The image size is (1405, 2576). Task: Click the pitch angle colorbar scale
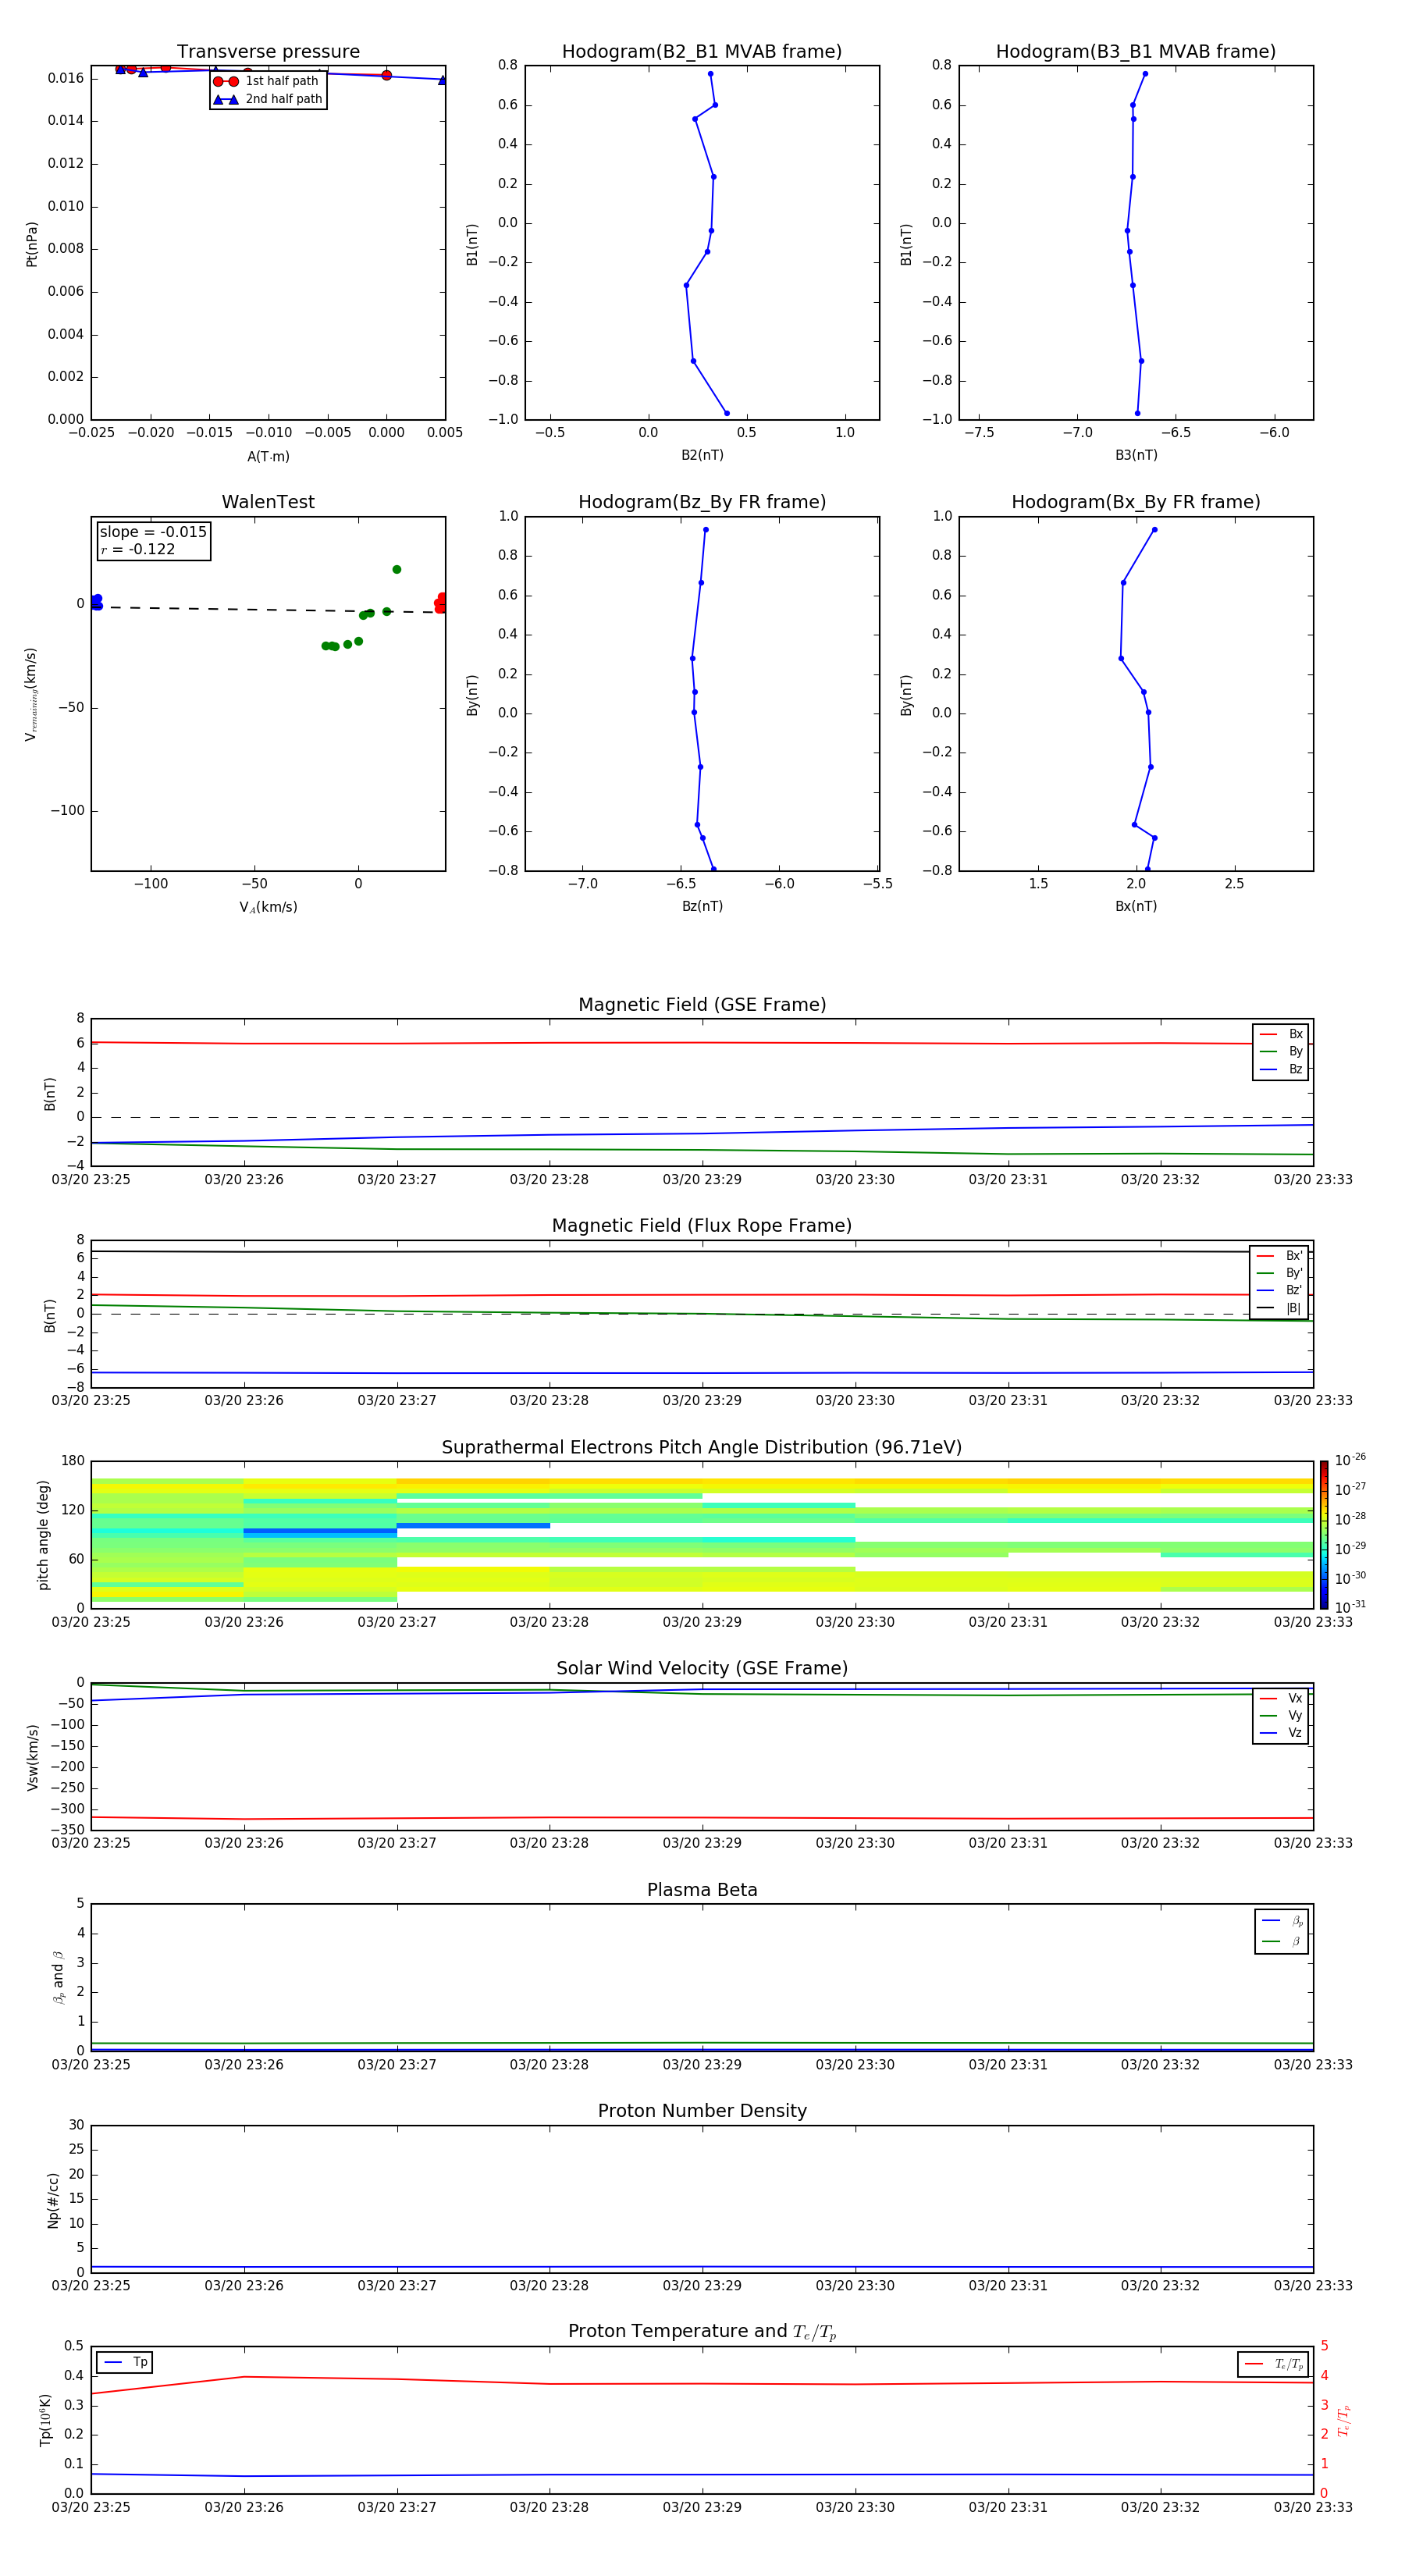[1323, 1535]
